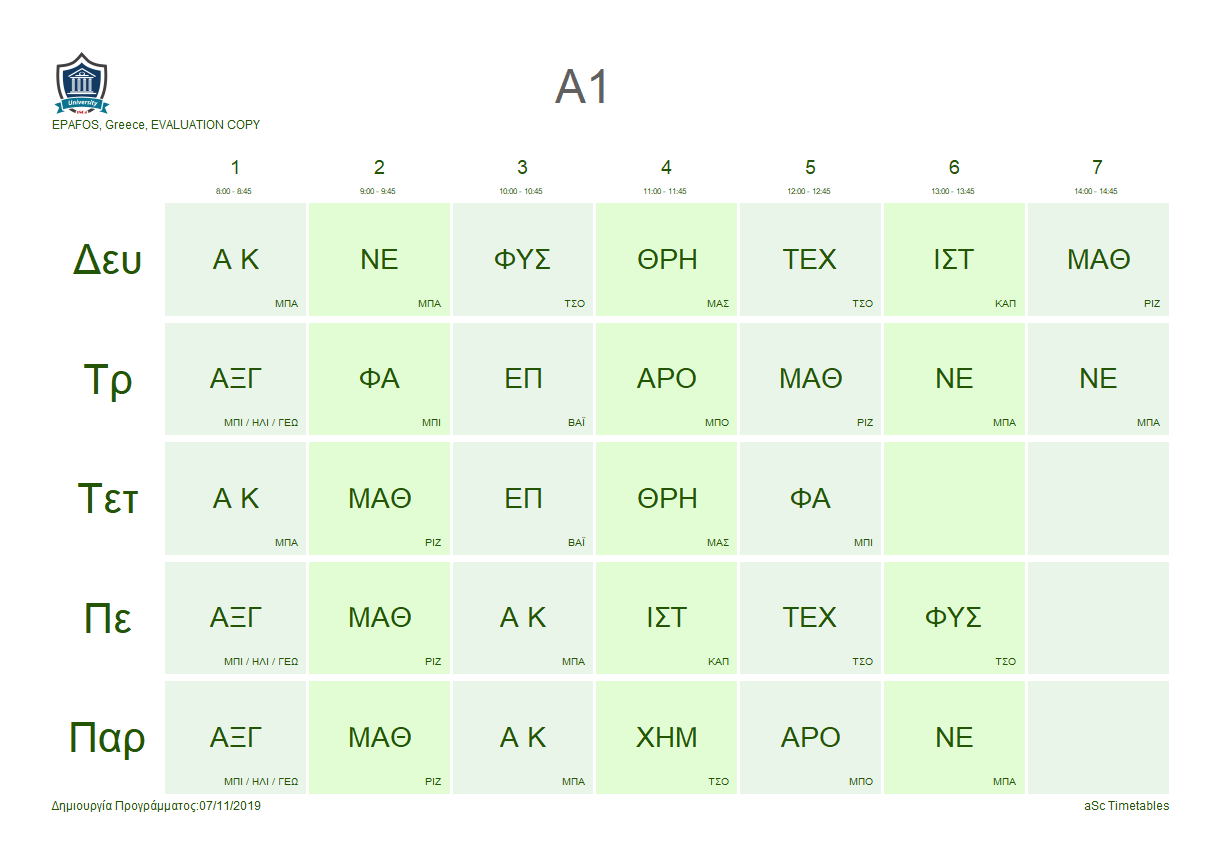Click the empty Wednesday period 6 cell
Viewport: 1223px width, 865px height.
(954, 499)
